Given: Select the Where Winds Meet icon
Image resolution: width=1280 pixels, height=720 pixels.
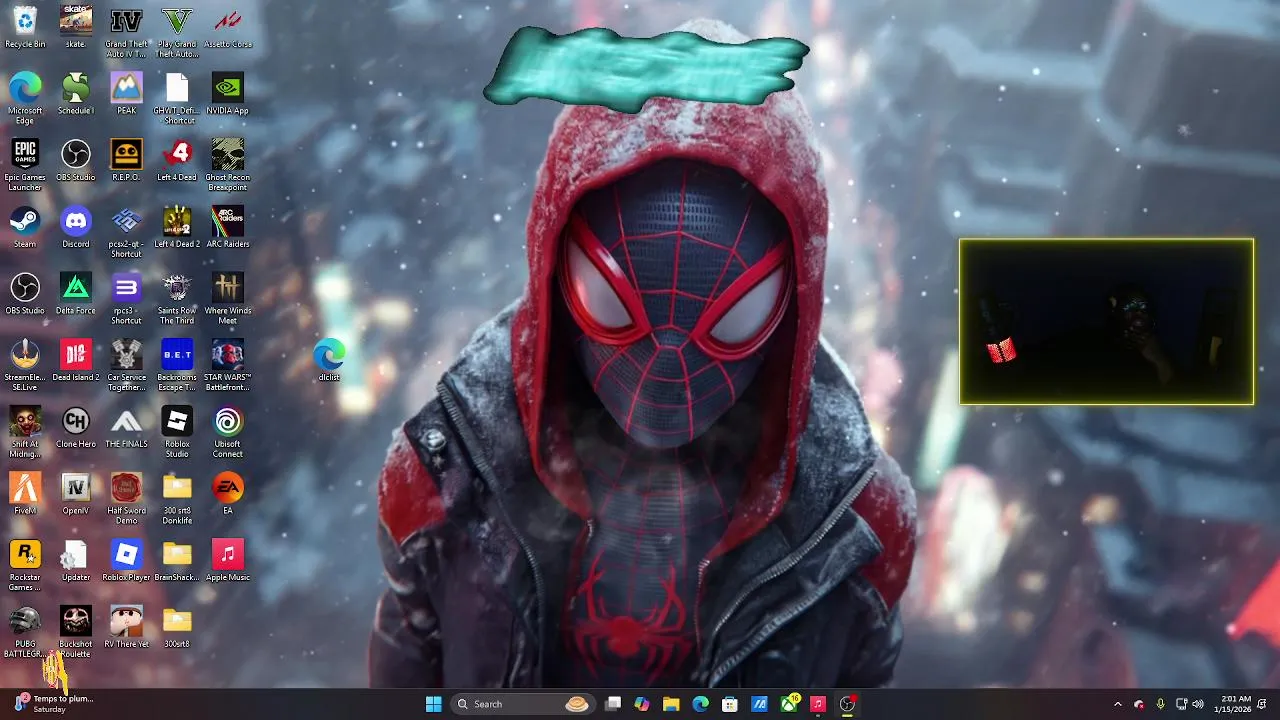Looking at the screenshot, I should [228, 299].
